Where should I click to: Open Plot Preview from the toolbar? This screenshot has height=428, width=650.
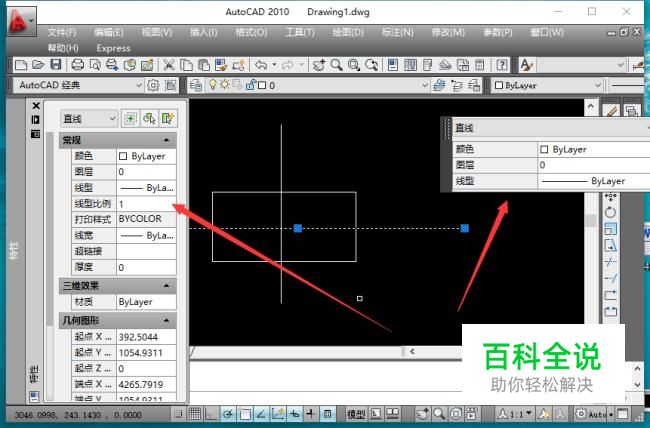[95, 65]
